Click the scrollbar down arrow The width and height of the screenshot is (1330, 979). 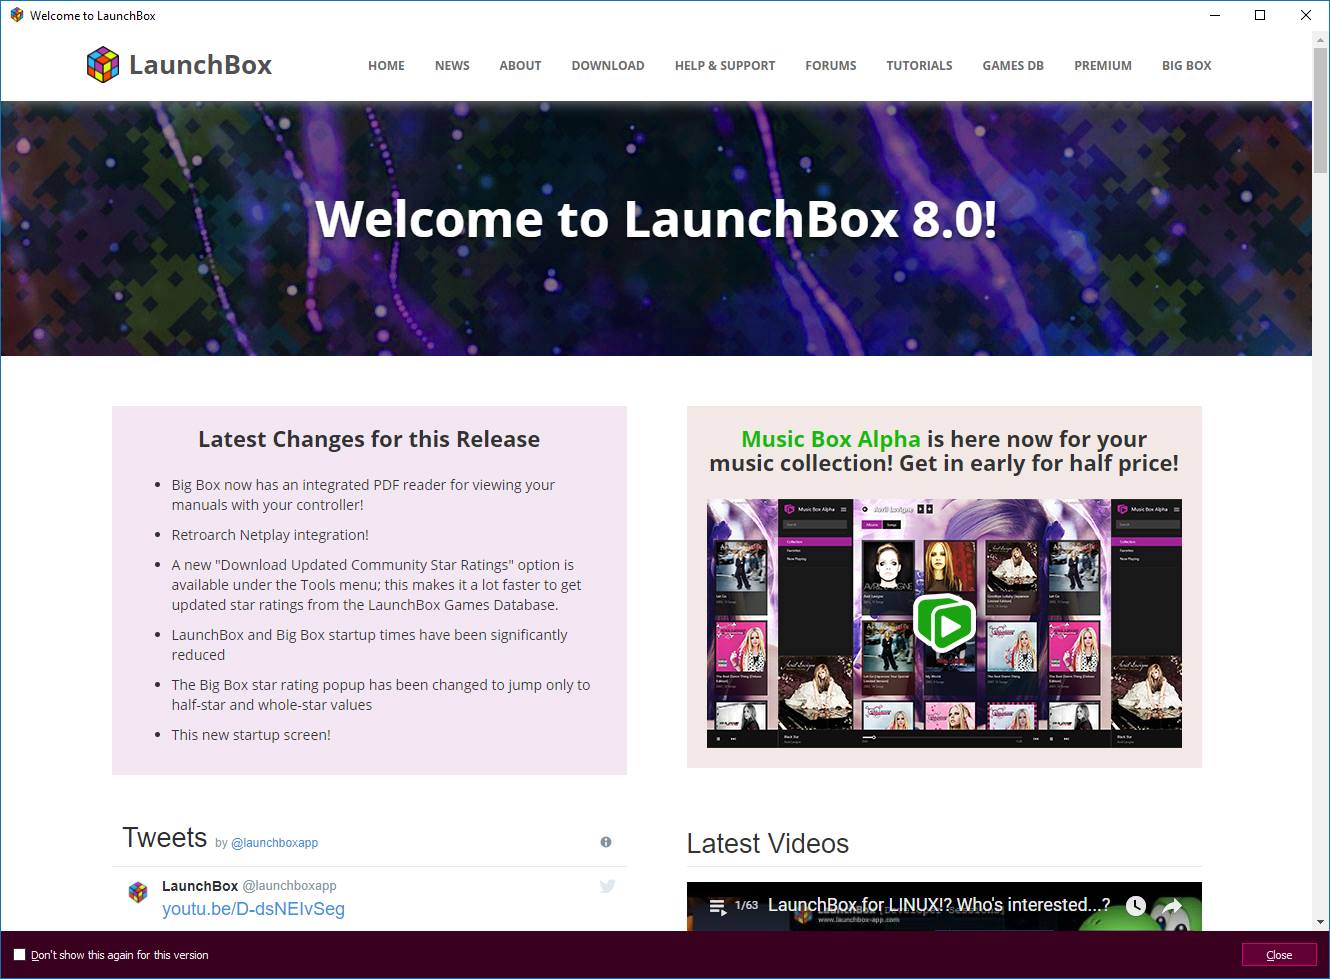1320,923
